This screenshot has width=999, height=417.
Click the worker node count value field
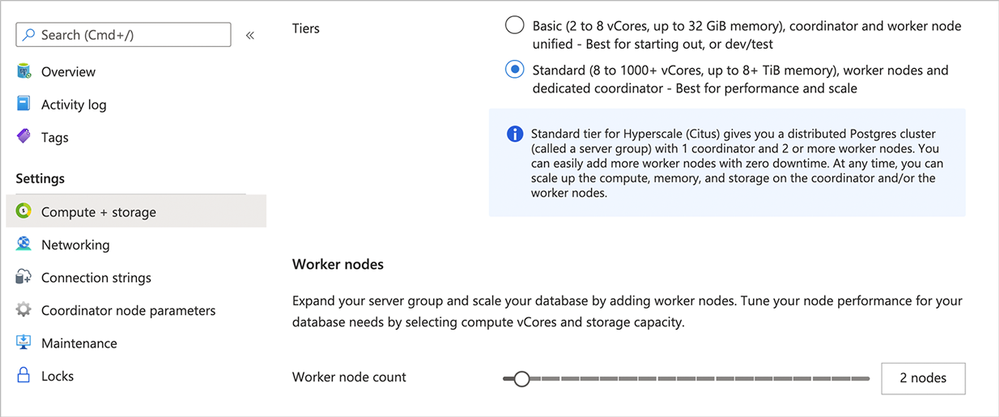pyautogui.click(x=923, y=378)
